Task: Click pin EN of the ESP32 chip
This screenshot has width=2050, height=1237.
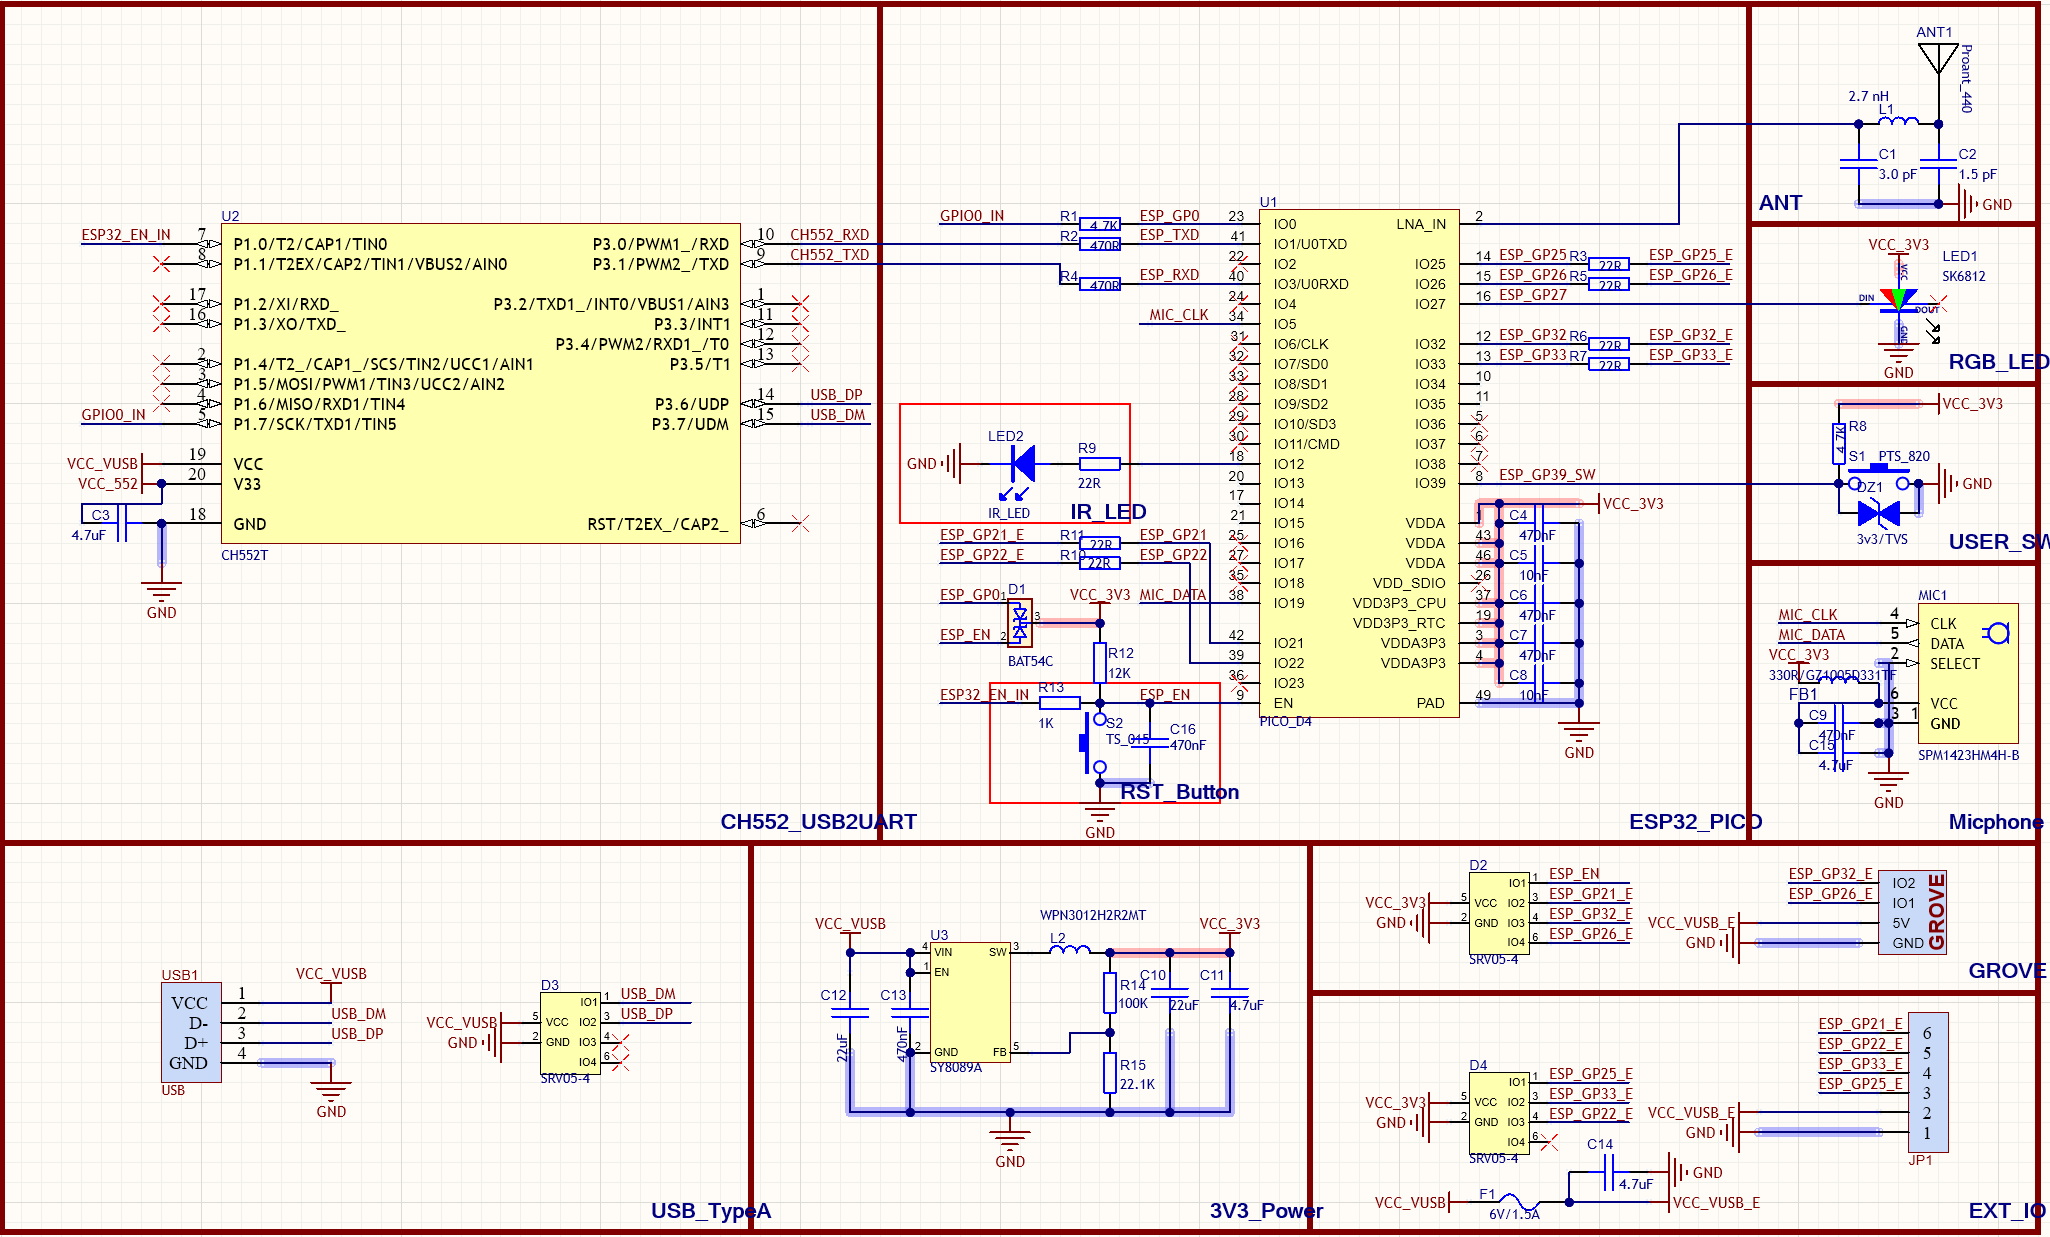Action: coord(1285,703)
